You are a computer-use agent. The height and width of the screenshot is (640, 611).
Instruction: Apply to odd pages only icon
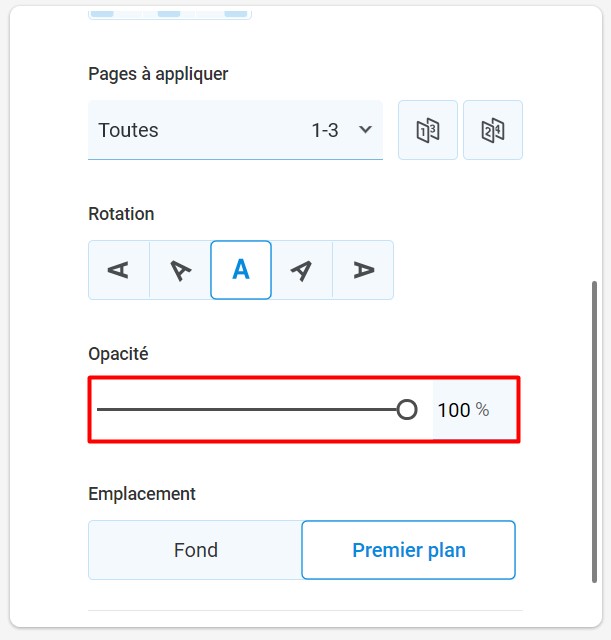(428, 130)
